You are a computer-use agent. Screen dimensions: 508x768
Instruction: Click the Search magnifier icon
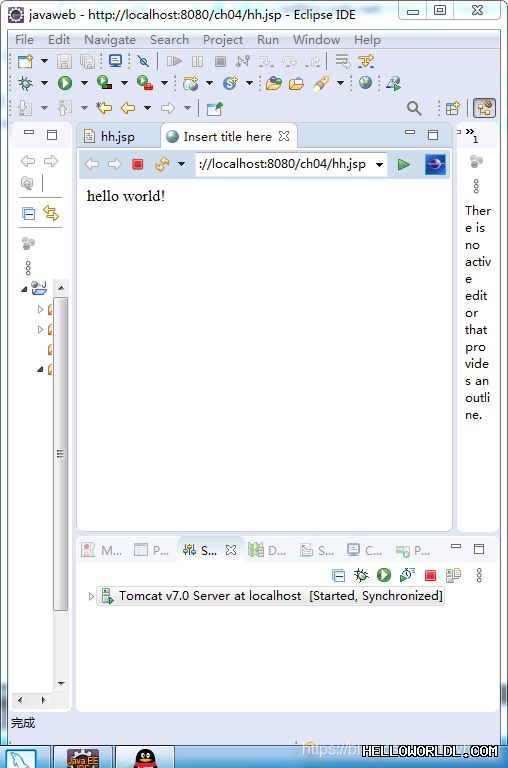[414, 108]
